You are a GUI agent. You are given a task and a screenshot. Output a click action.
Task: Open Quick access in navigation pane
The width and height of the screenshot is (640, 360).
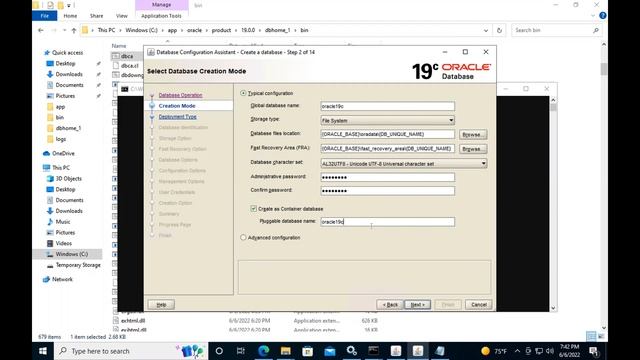pos(67,53)
